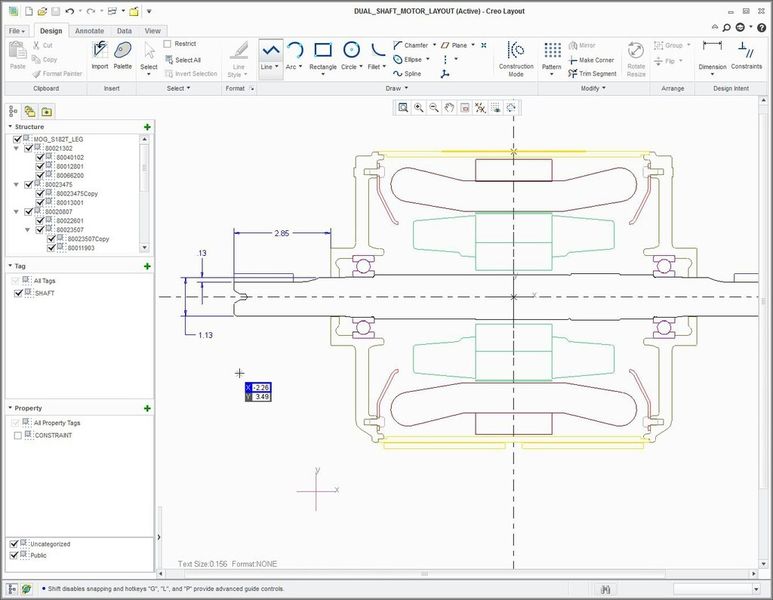Collapse the Structure panel section
Viewport: 773px width, 600px height.
point(10,127)
